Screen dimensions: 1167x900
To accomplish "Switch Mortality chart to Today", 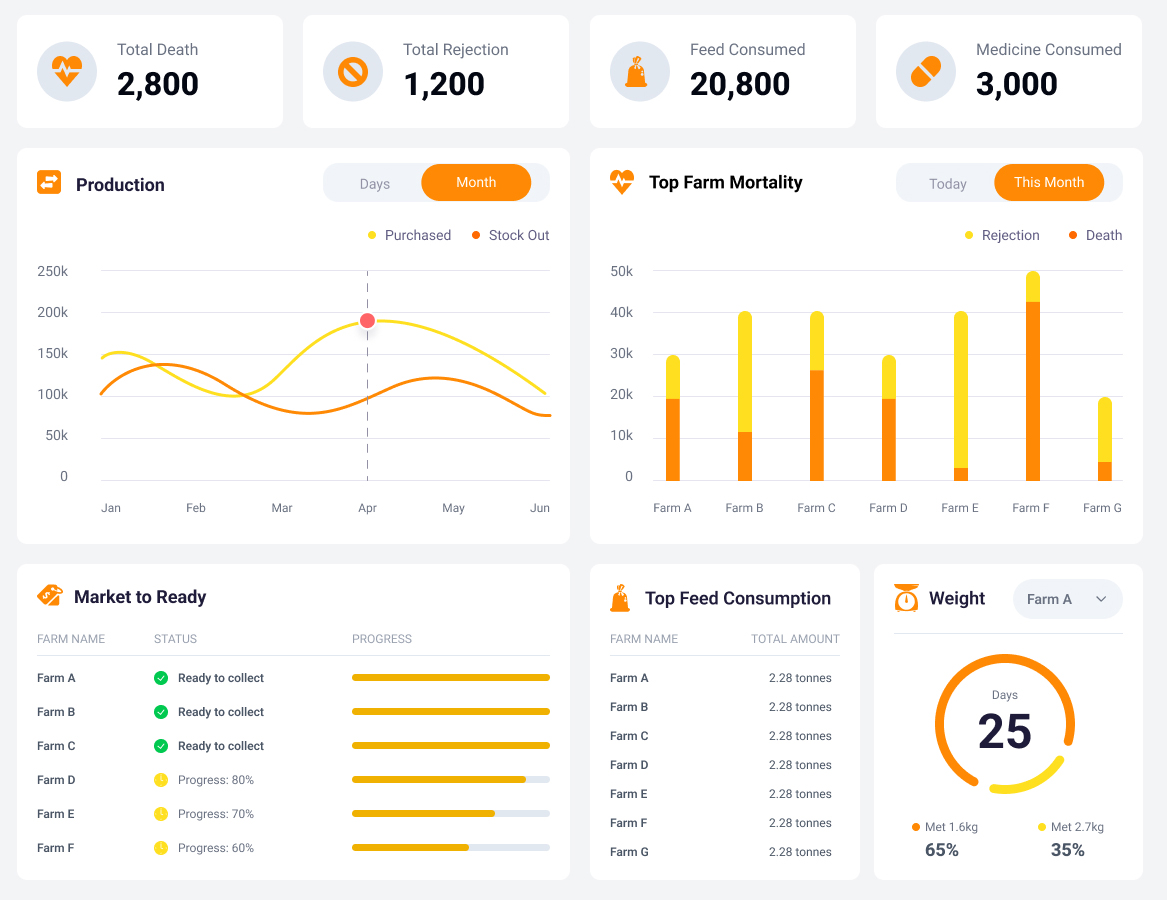I will pos(947,183).
